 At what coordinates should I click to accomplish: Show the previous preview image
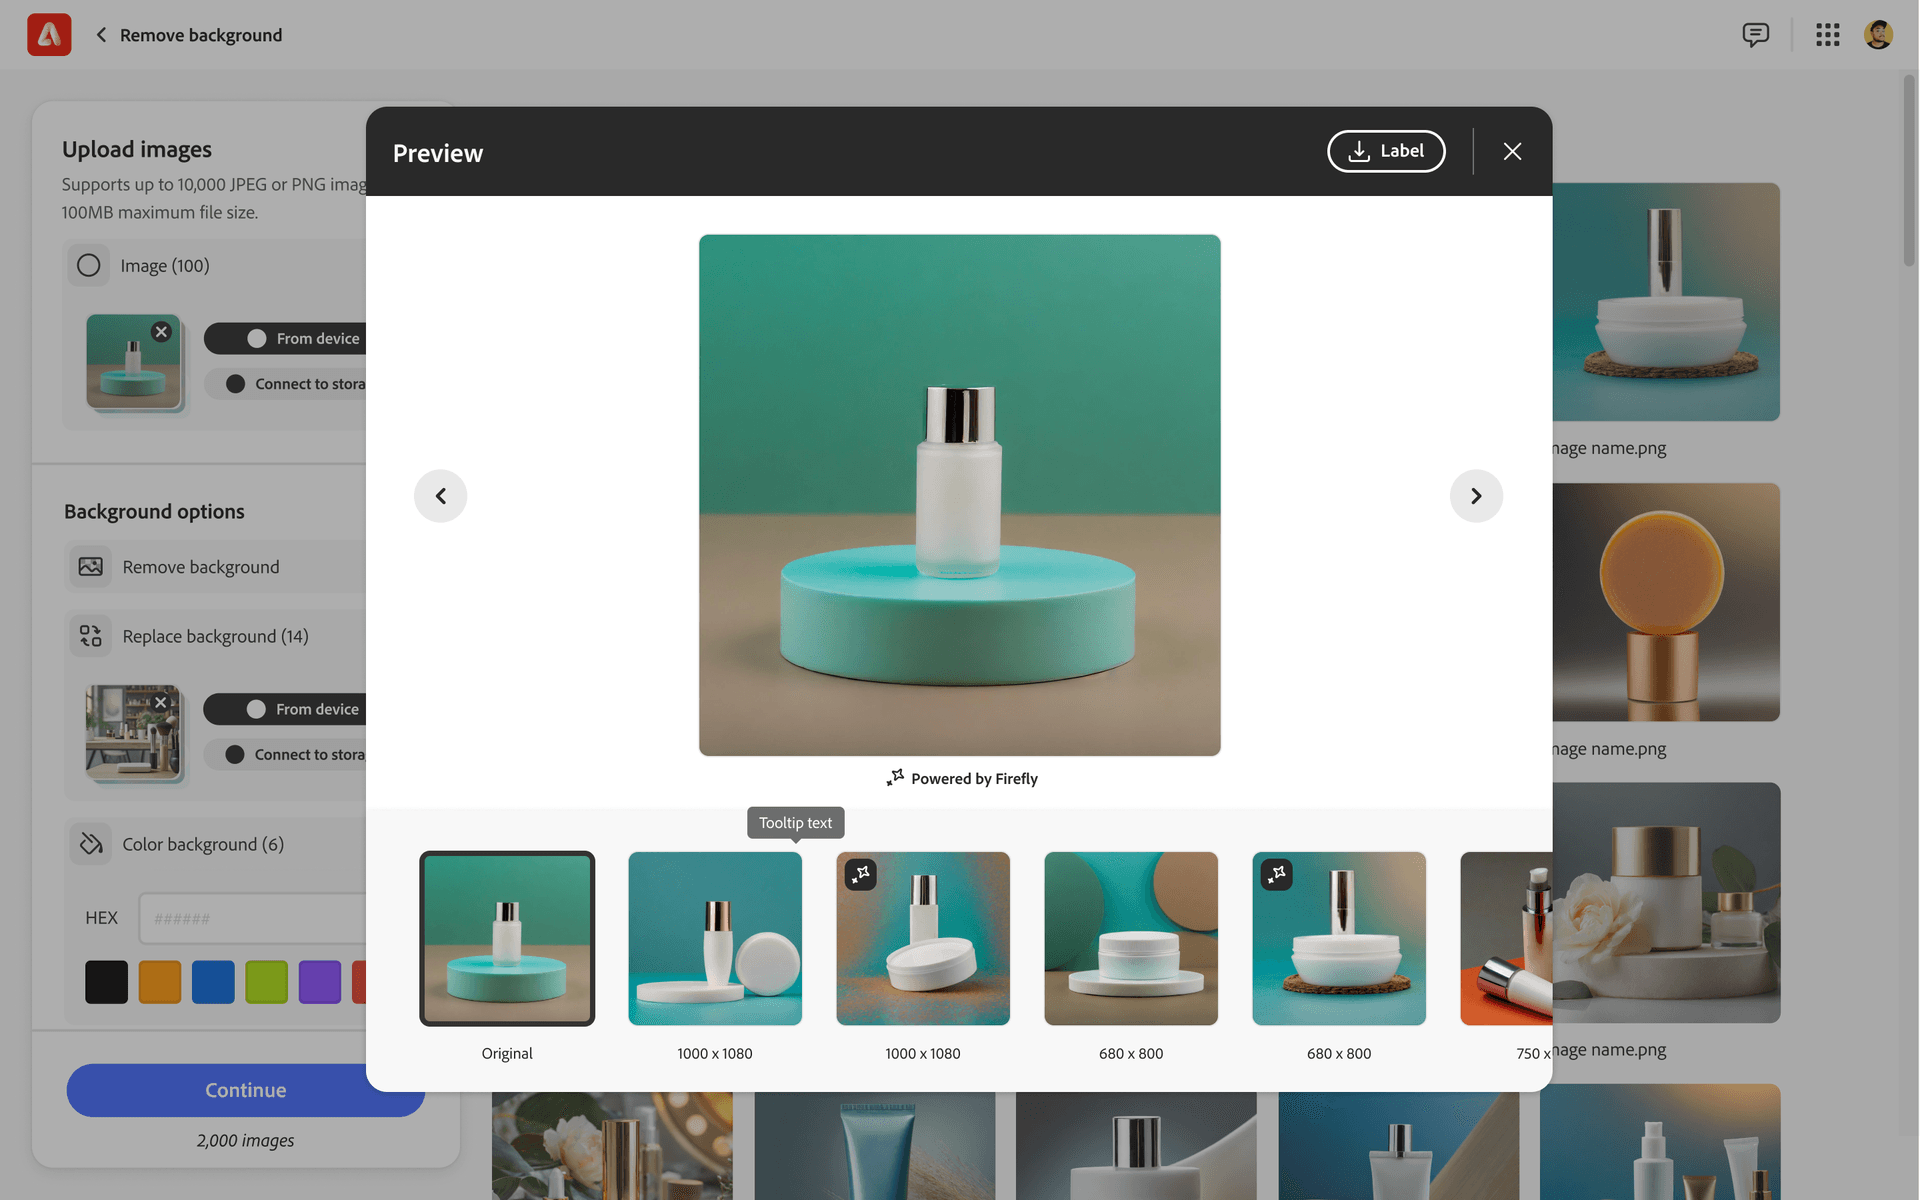tap(441, 496)
